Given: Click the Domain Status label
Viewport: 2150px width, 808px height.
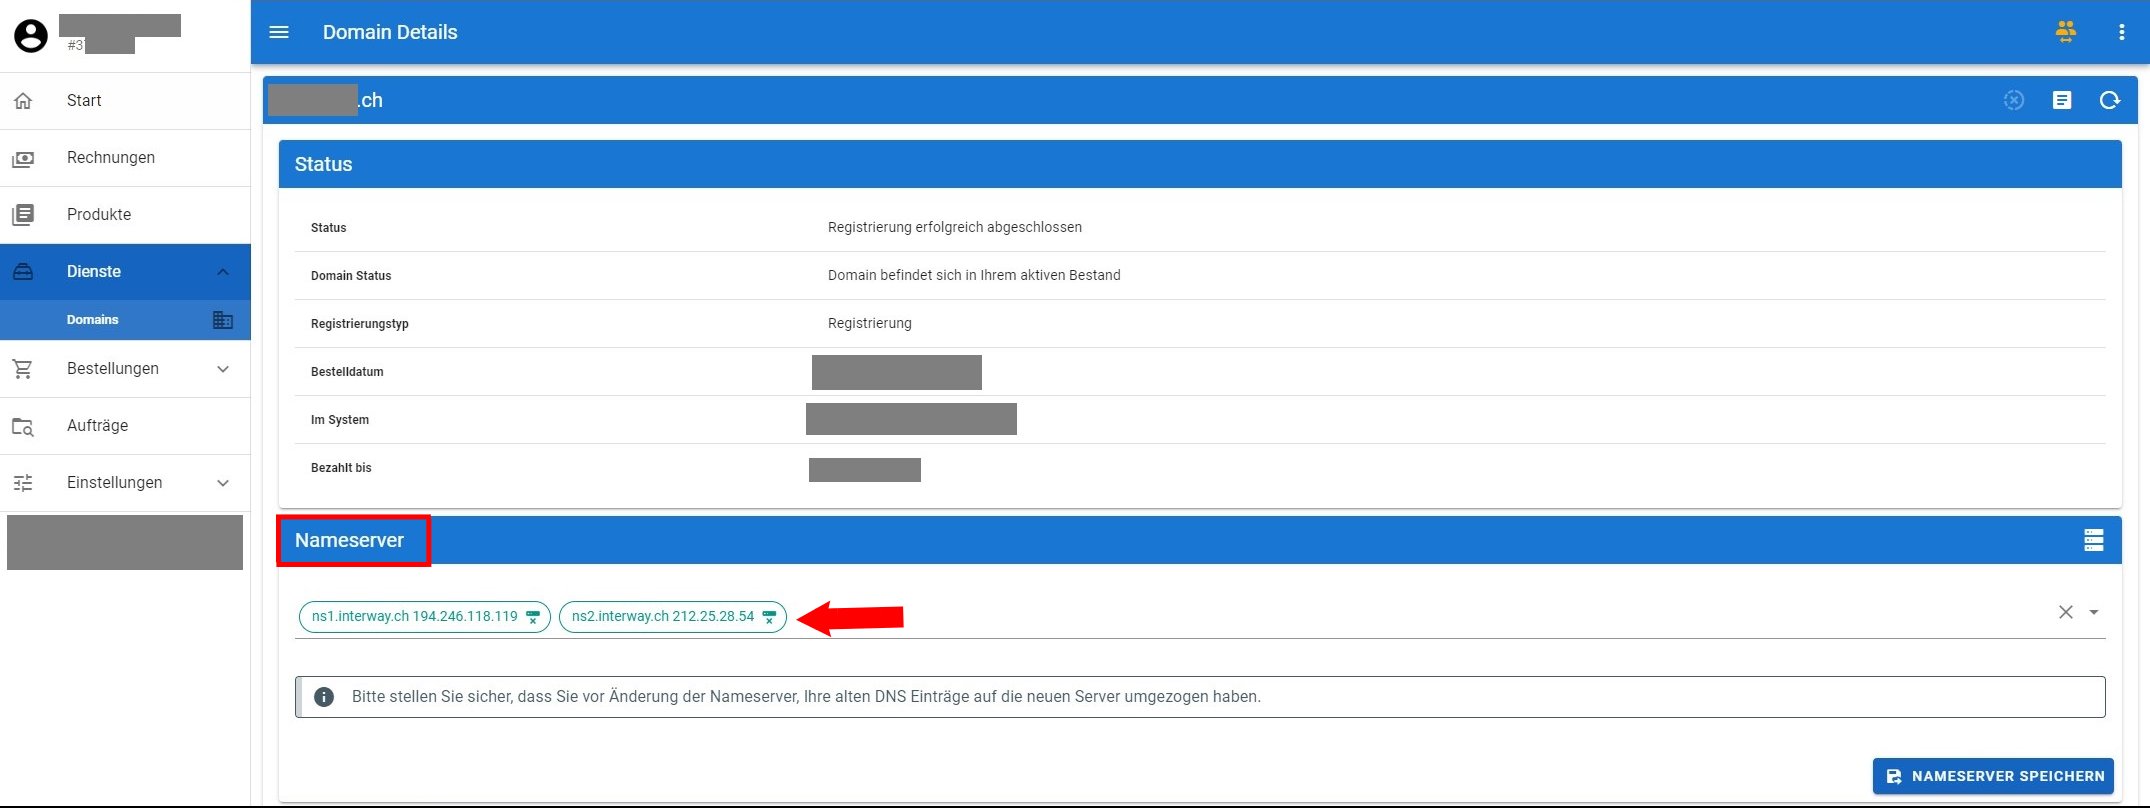Looking at the screenshot, I should point(351,276).
